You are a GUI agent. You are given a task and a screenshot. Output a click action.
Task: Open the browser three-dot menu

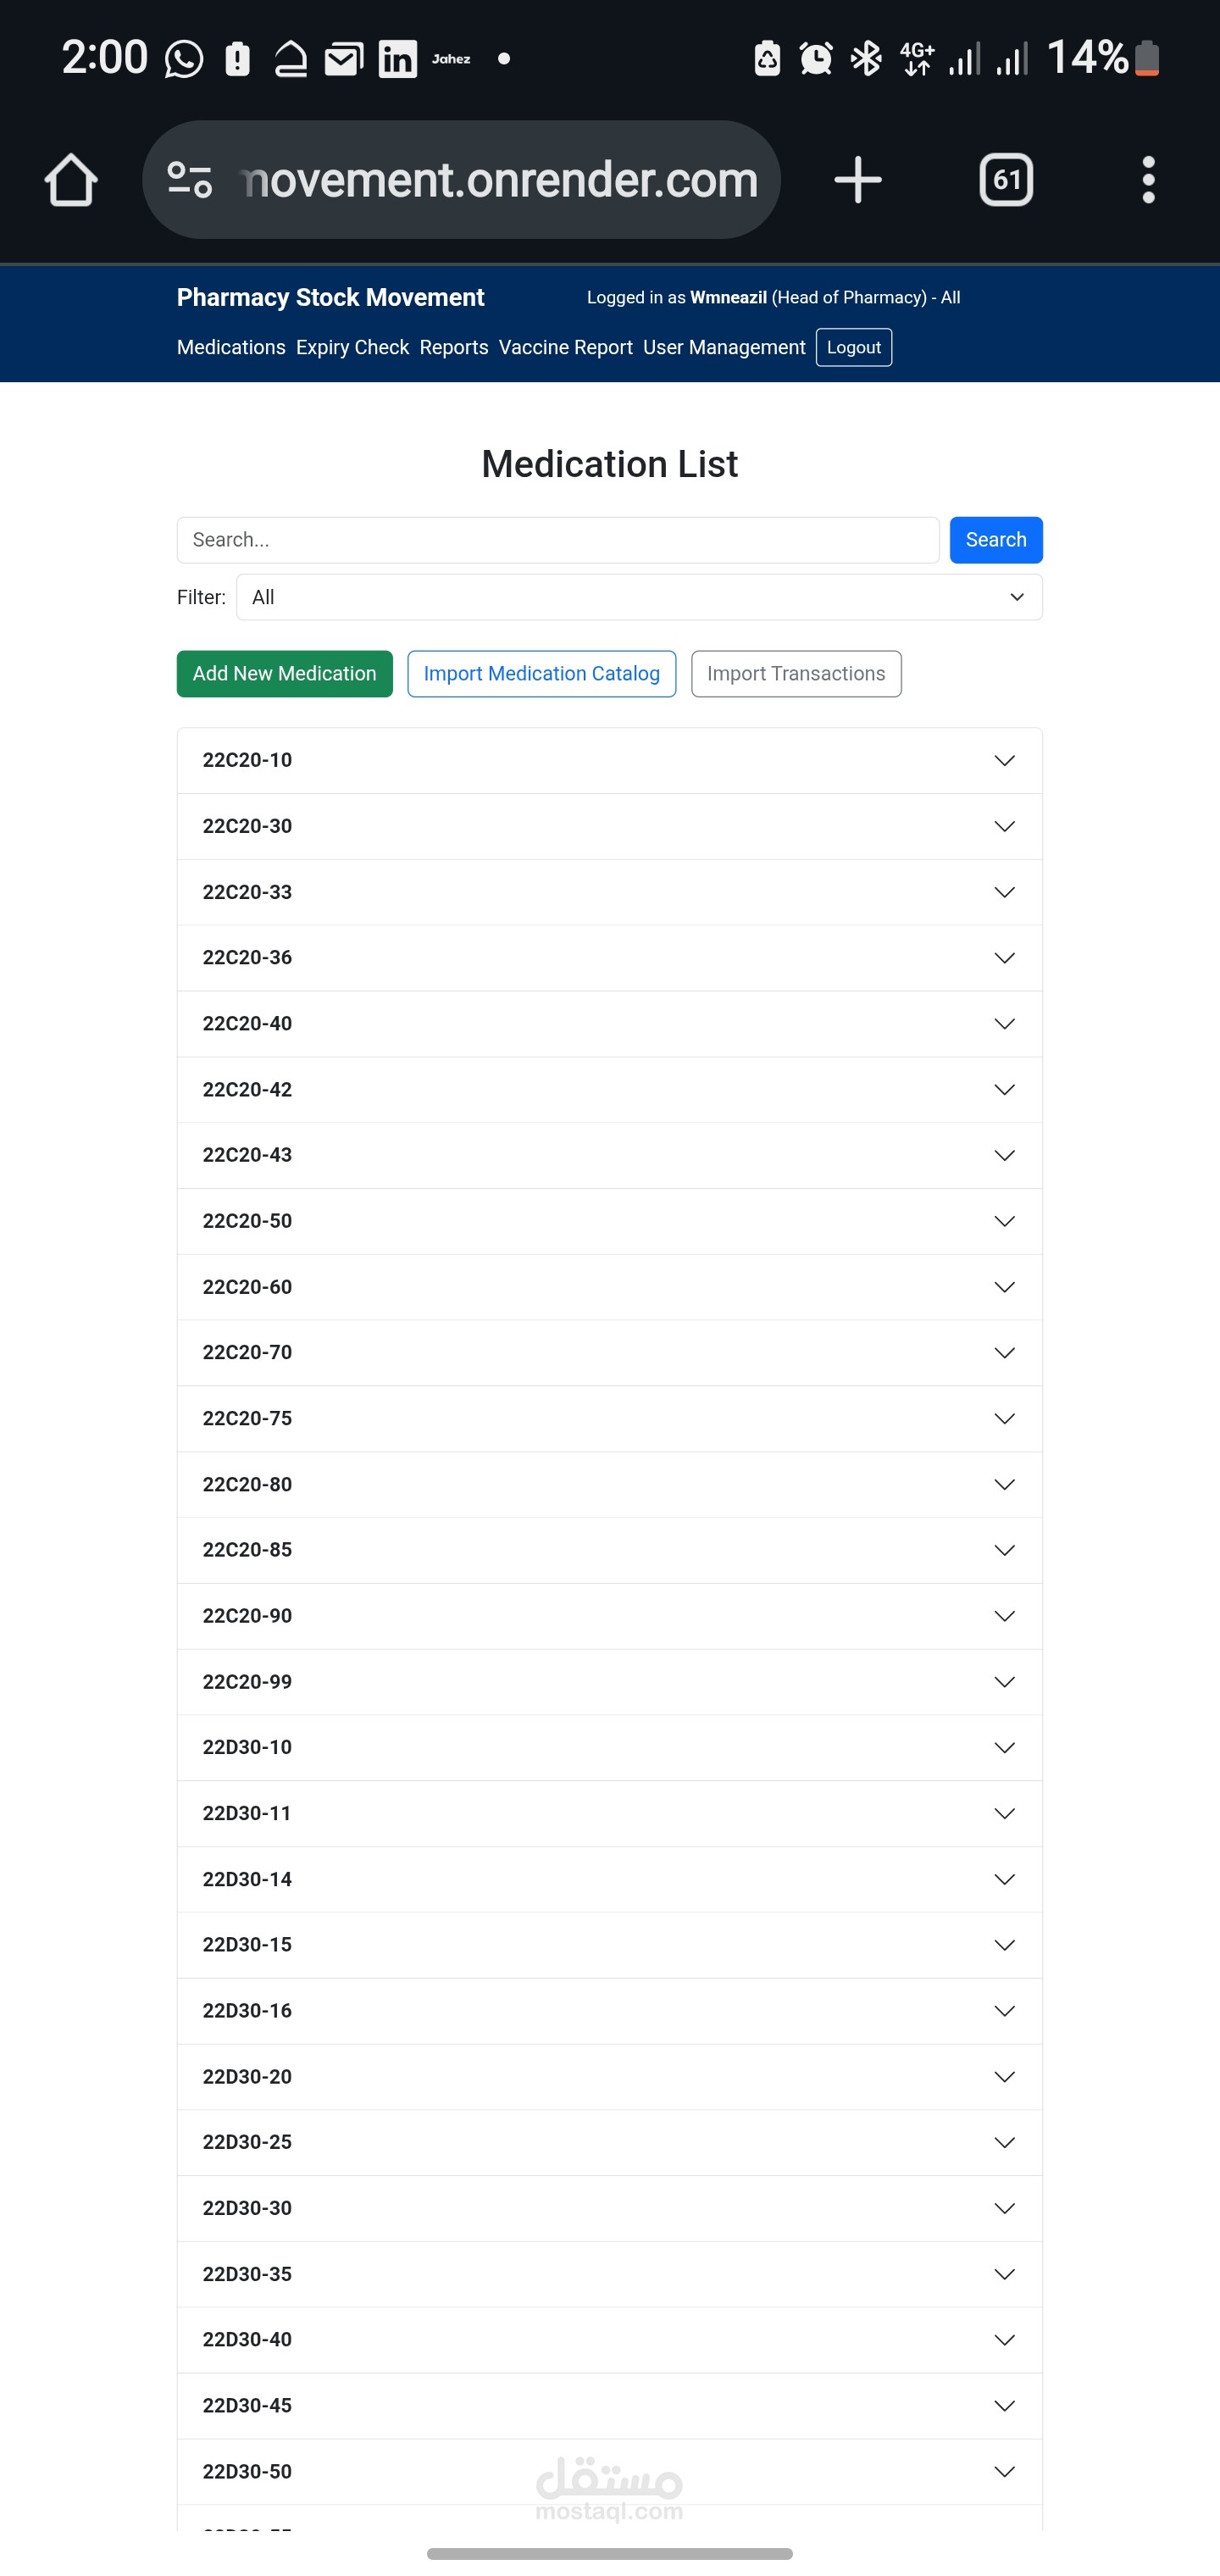(x=1149, y=180)
